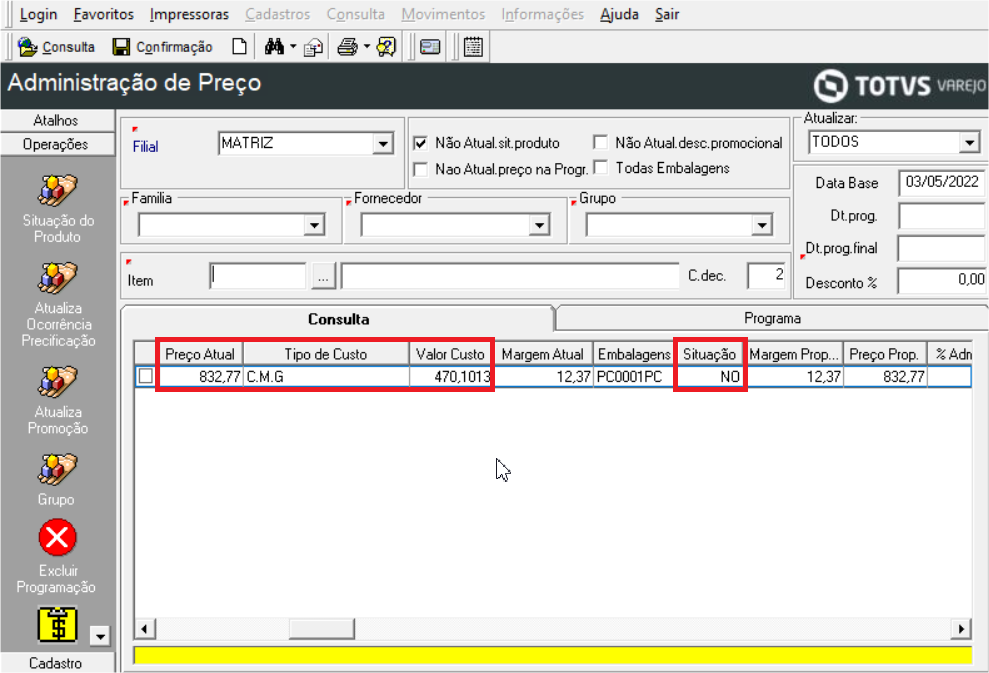Open the Fornecedor dropdown
Image resolution: width=989 pixels, height=673 pixels.
point(539,225)
